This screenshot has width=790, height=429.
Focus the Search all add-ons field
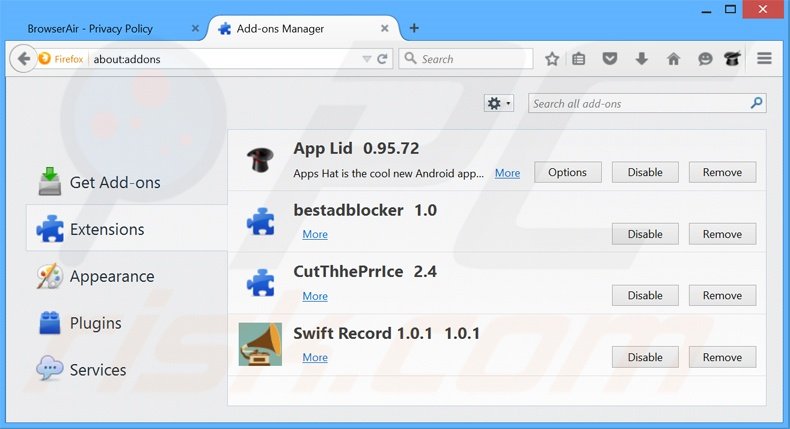point(647,103)
